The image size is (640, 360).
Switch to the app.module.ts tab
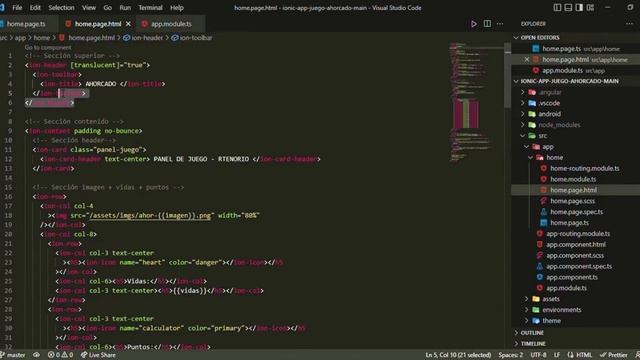[171, 24]
